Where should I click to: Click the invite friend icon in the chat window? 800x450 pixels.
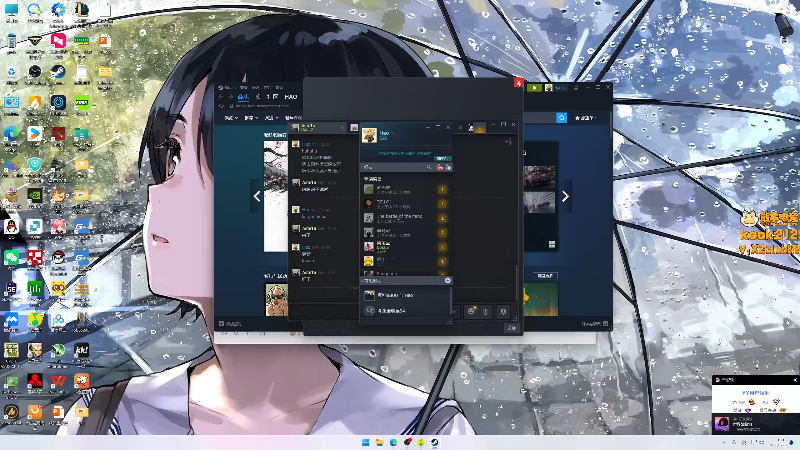click(x=508, y=141)
